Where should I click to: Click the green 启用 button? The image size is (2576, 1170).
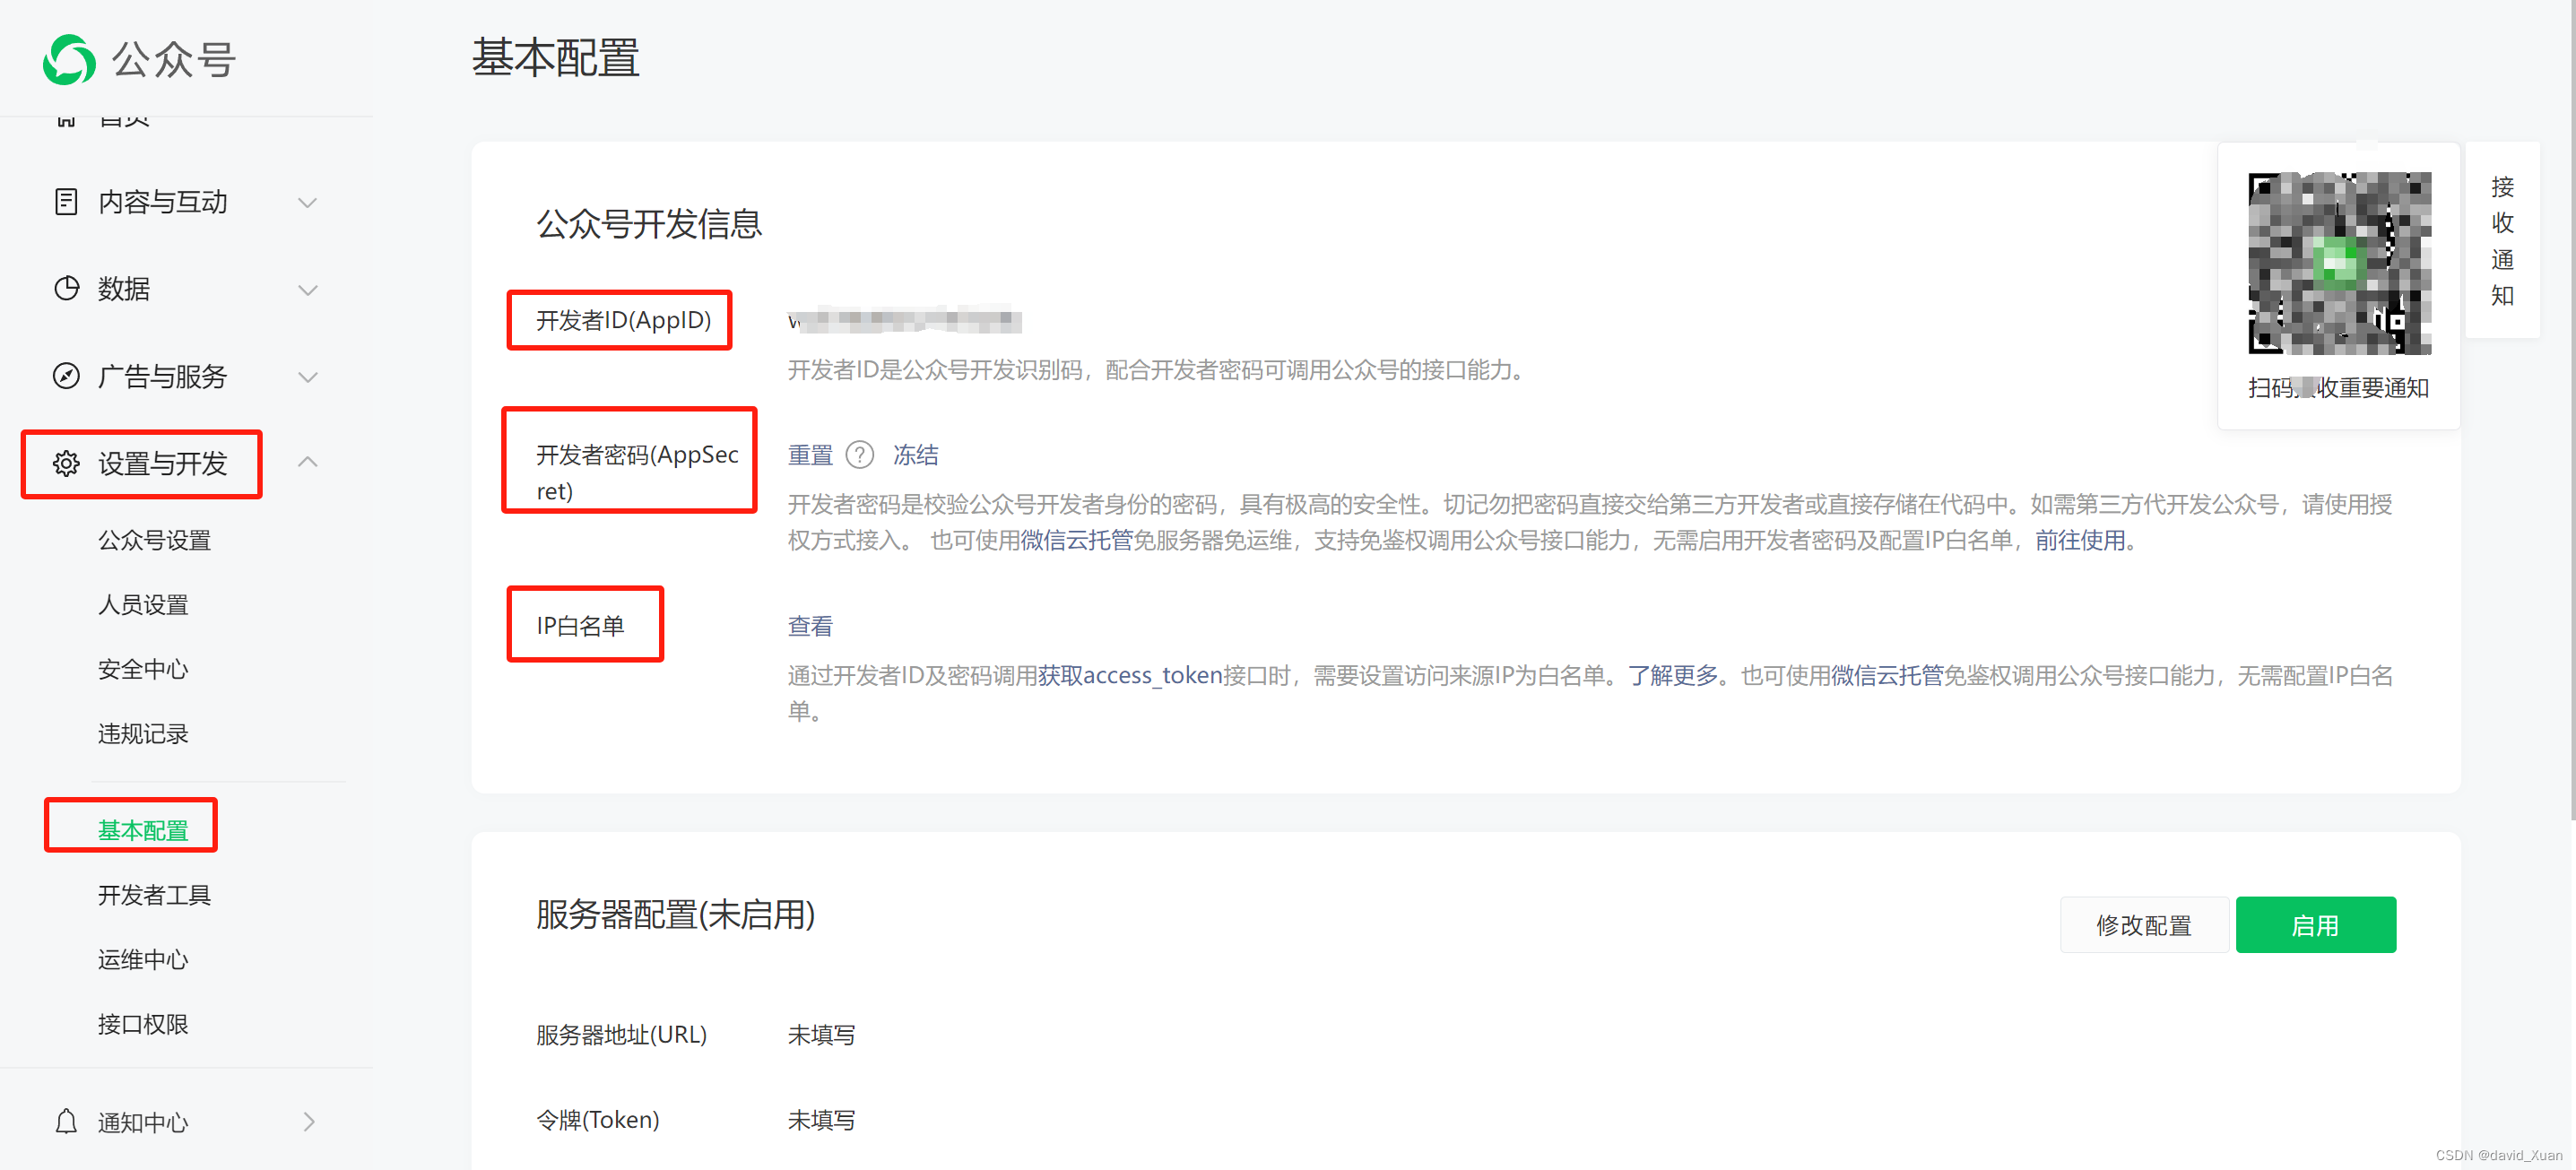click(x=2315, y=924)
